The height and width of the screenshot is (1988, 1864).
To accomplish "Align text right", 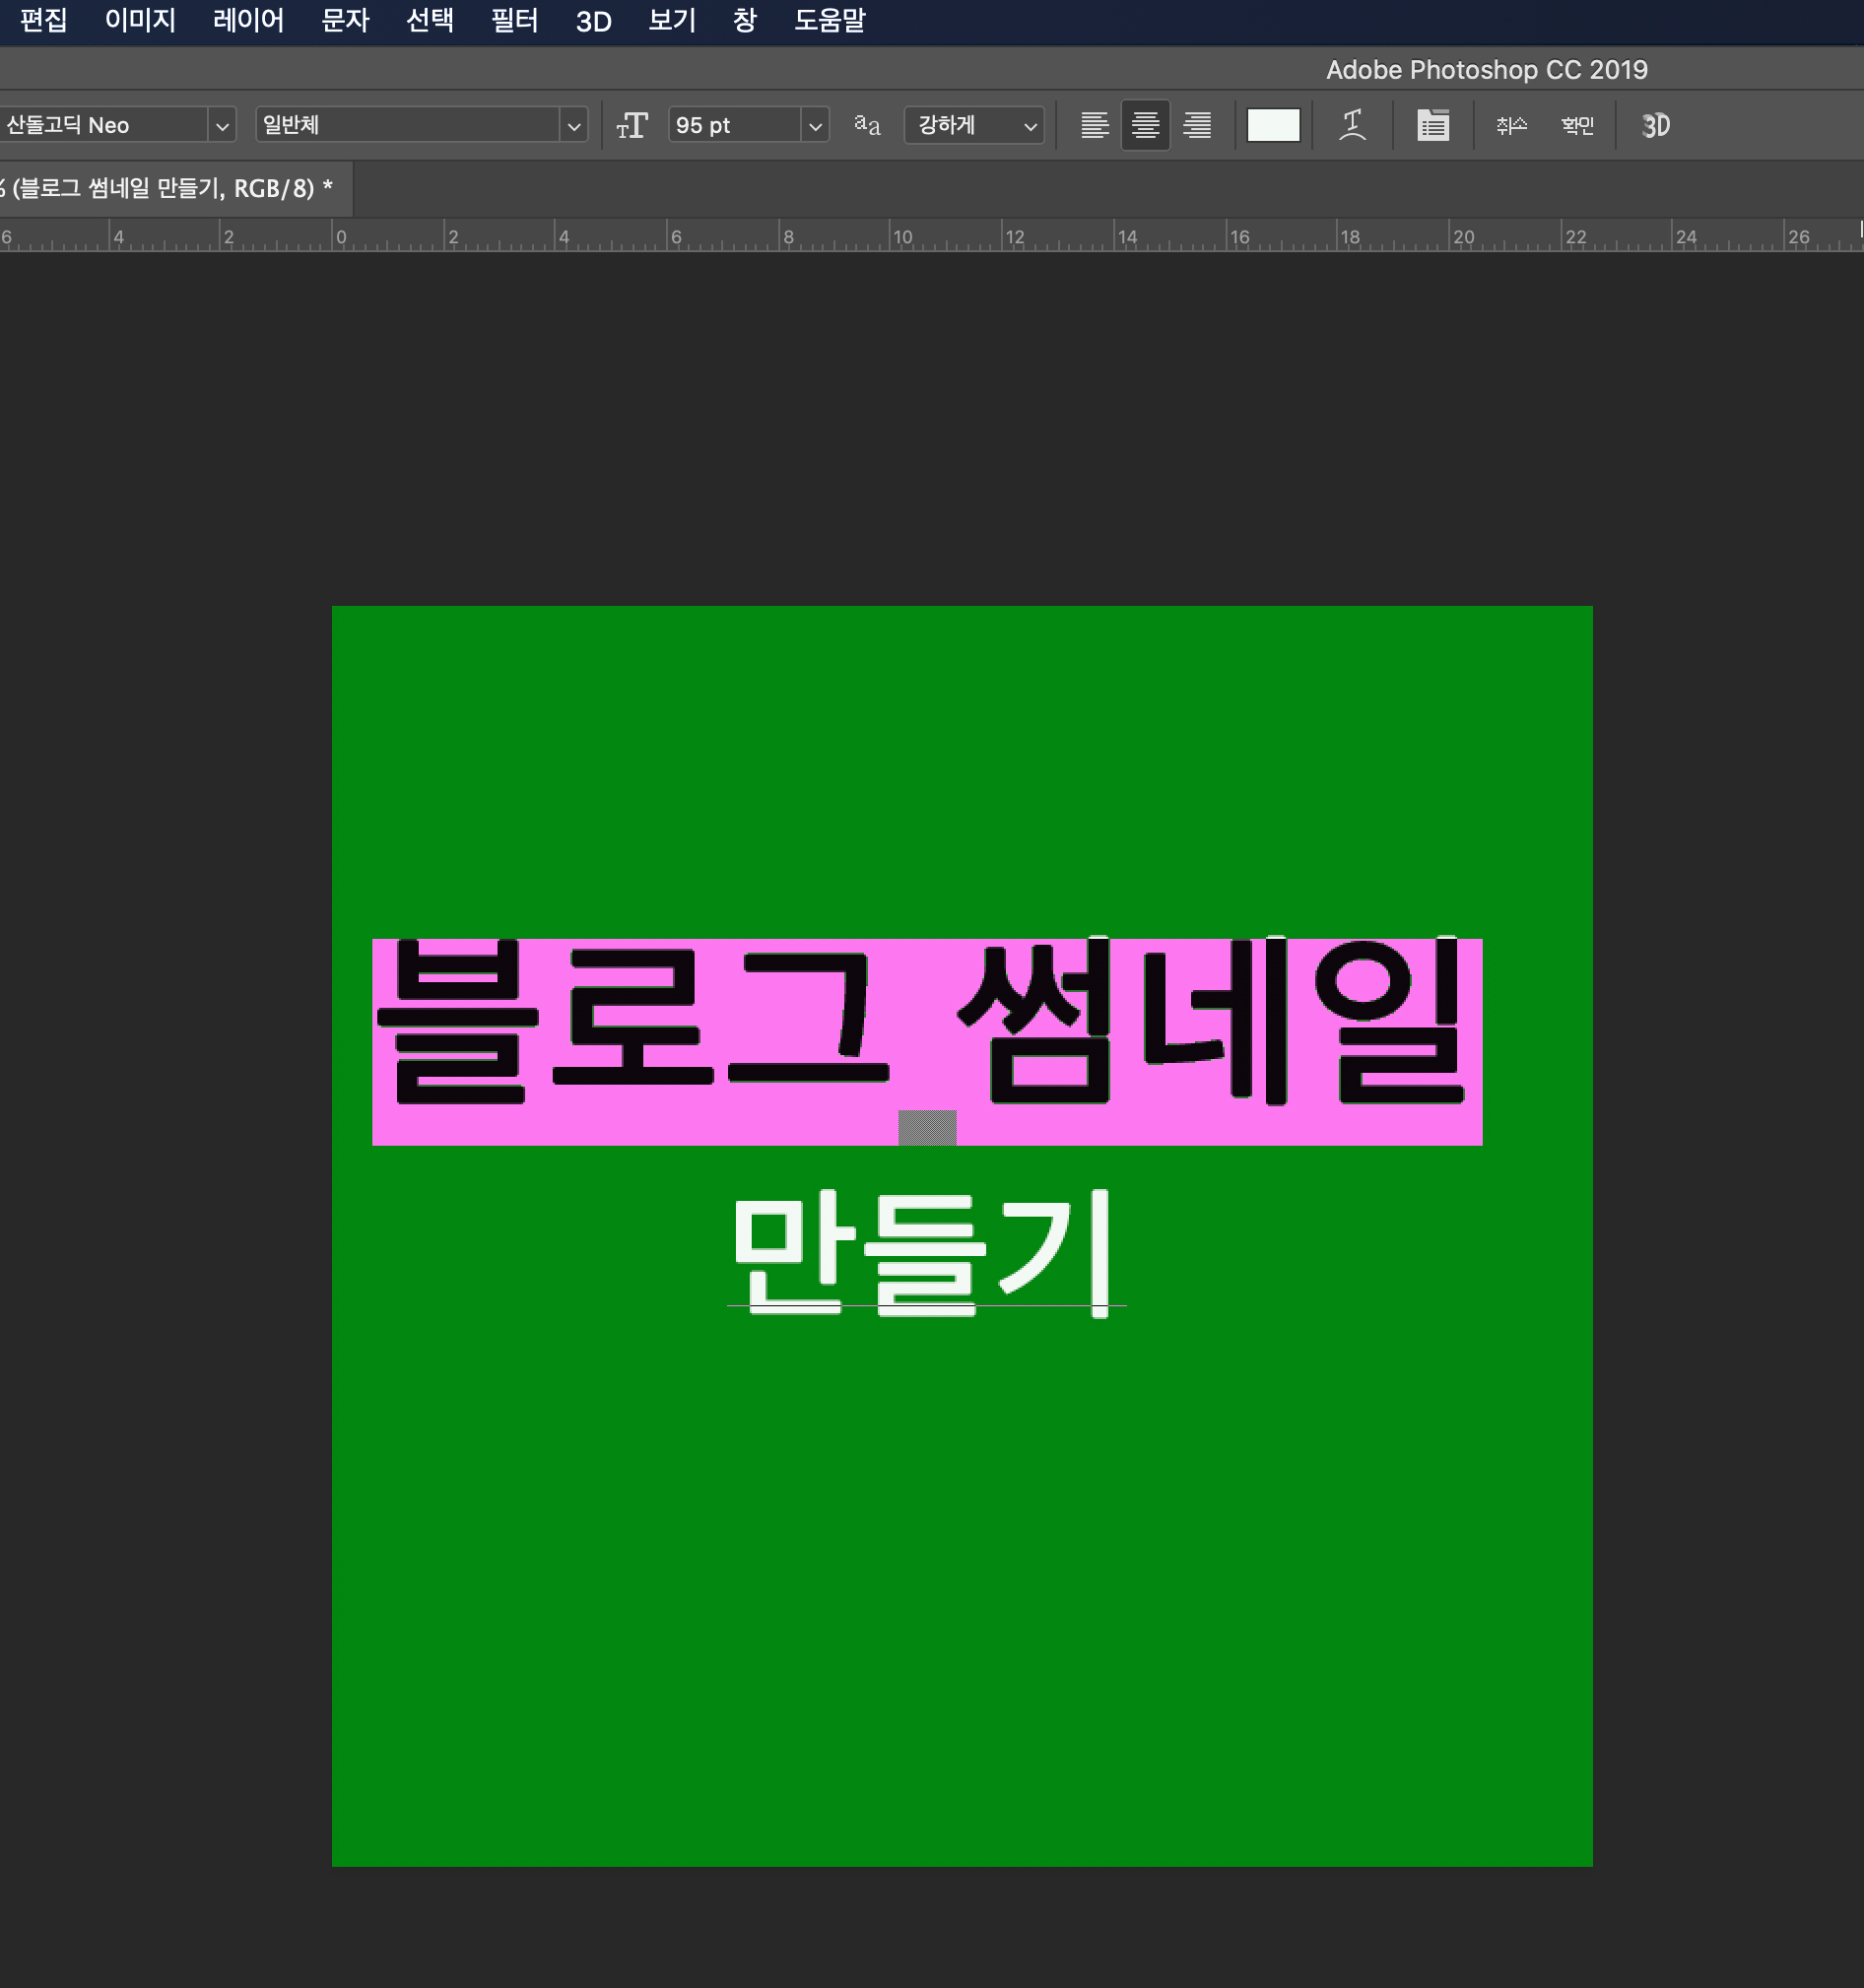I will pos(1197,125).
